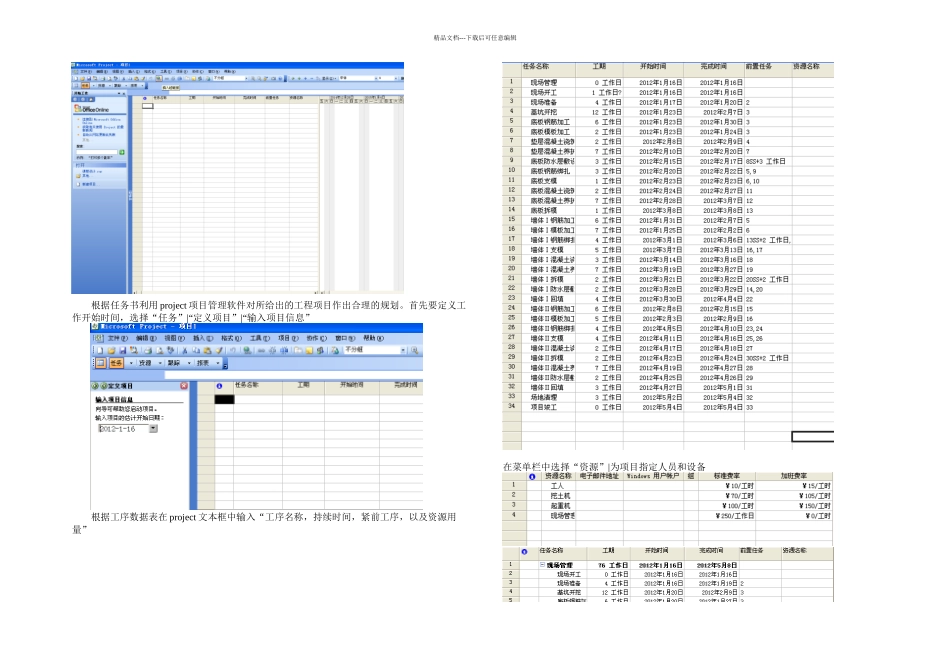Select the 工人 resource name cell
This screenshot has width=950, height=672.
coord(557,486)
